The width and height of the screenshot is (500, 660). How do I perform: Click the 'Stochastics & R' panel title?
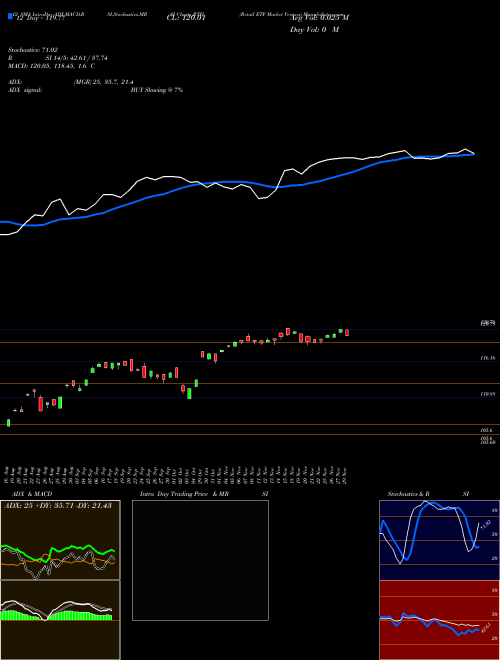tap(408, 494)
